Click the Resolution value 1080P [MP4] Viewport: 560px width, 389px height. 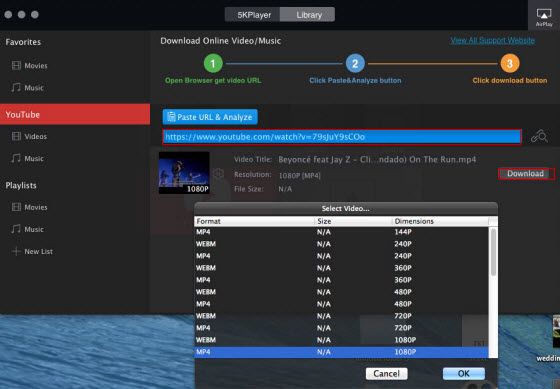click(299, 175)
